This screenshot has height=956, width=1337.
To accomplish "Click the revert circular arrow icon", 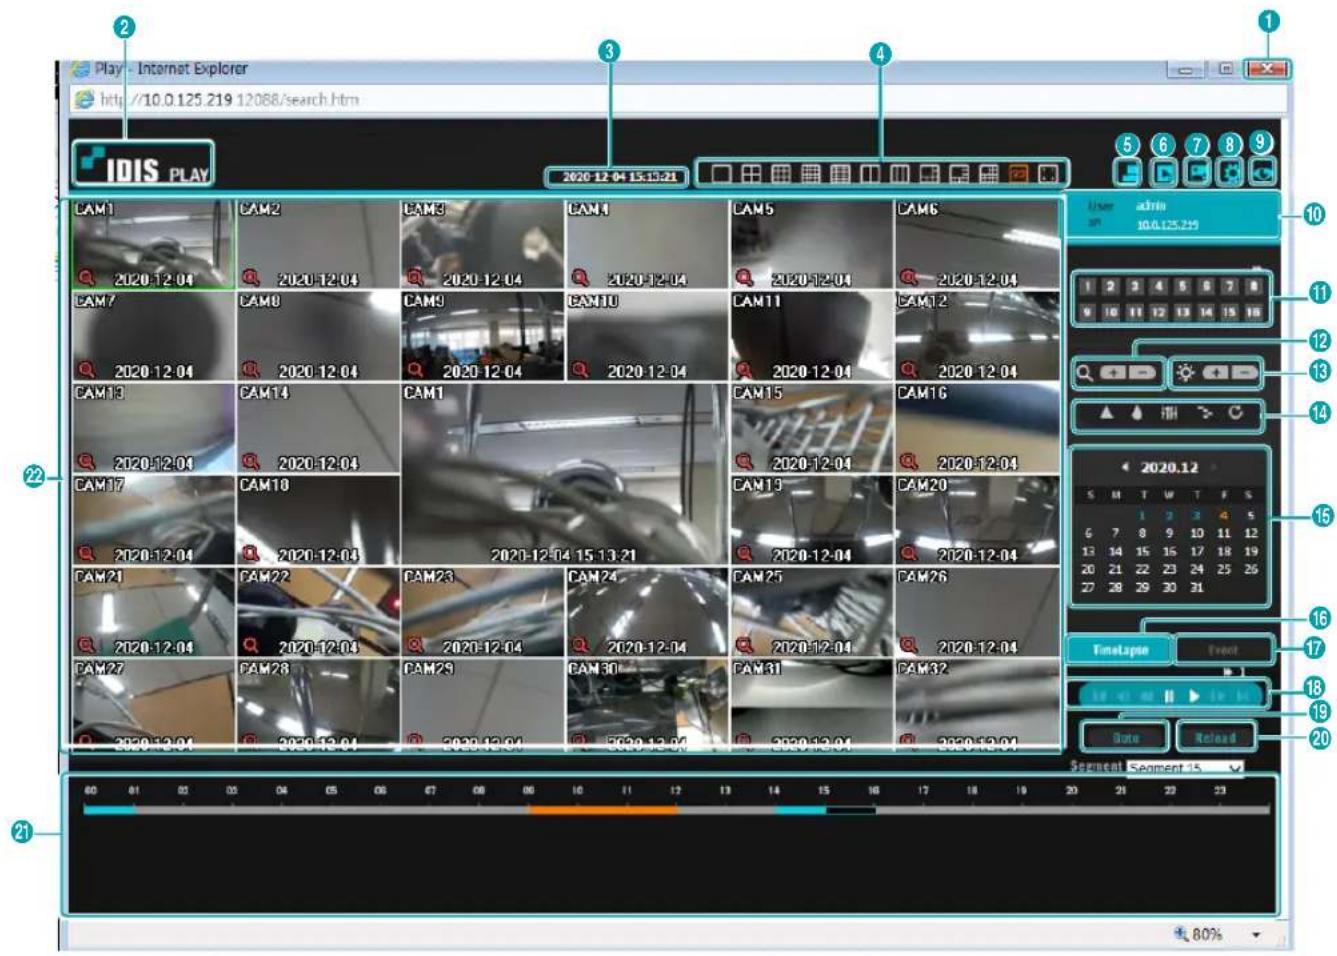I will 1236,413.
